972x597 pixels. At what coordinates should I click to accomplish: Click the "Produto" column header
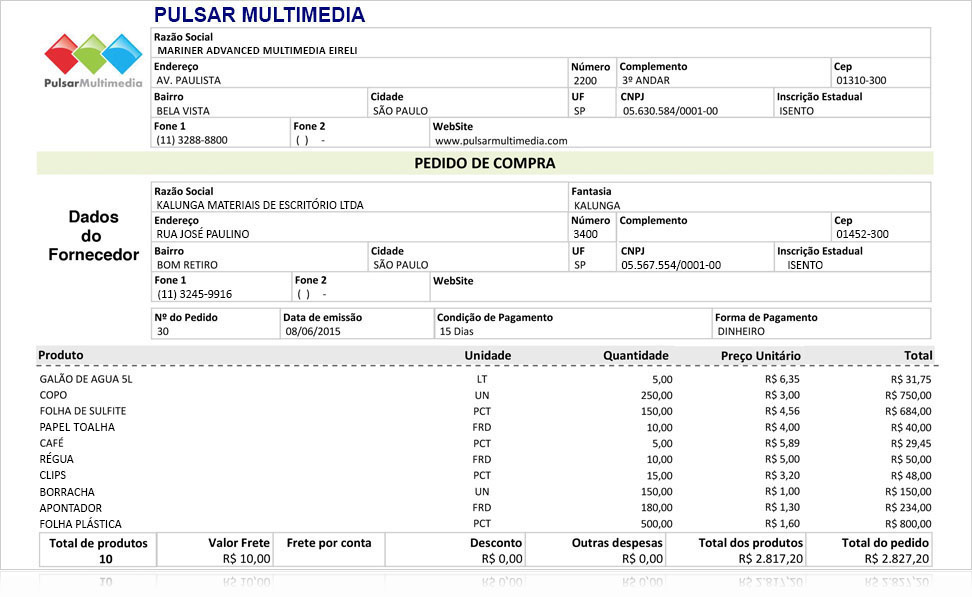[x=61, y=355]
